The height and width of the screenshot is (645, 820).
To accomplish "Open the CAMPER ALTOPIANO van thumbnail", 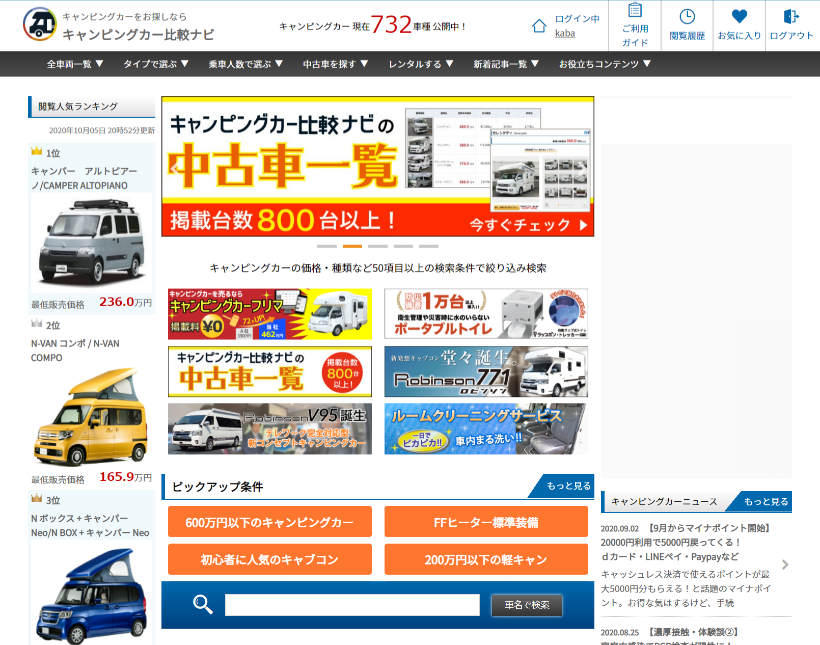I will pyautogui.click(x=91, y=243).
